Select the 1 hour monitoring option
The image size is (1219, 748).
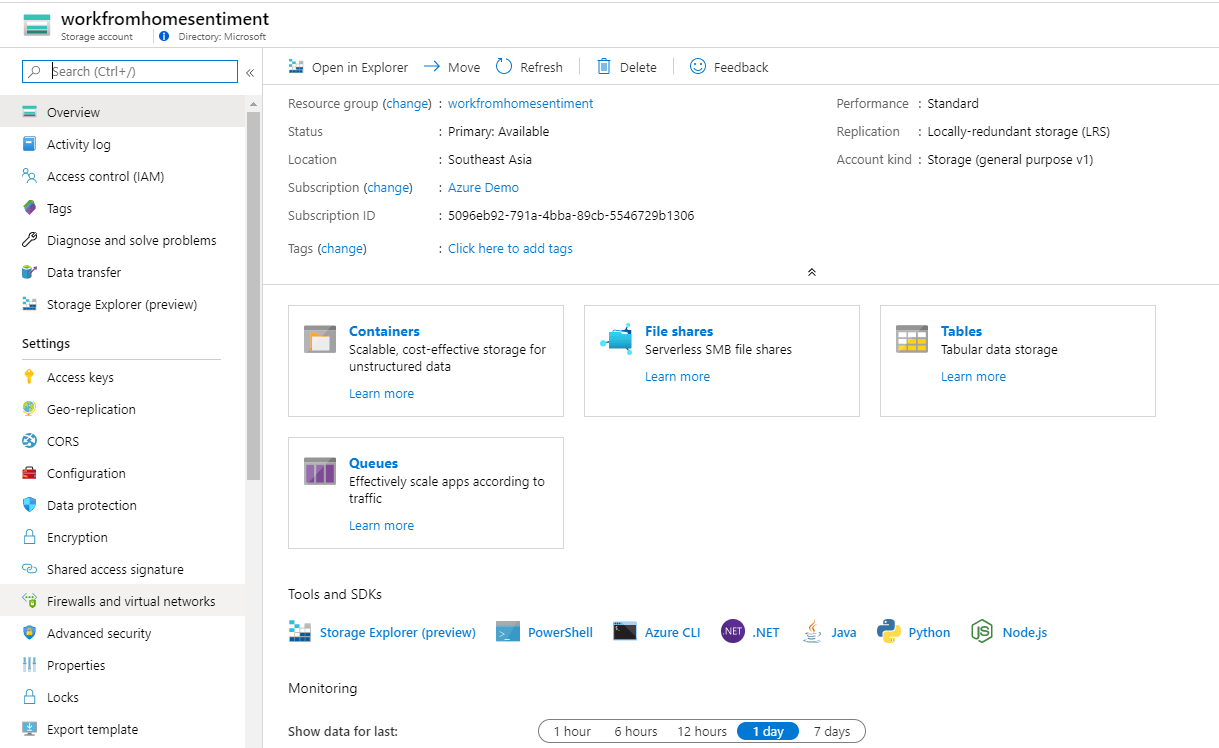point(571,731)
